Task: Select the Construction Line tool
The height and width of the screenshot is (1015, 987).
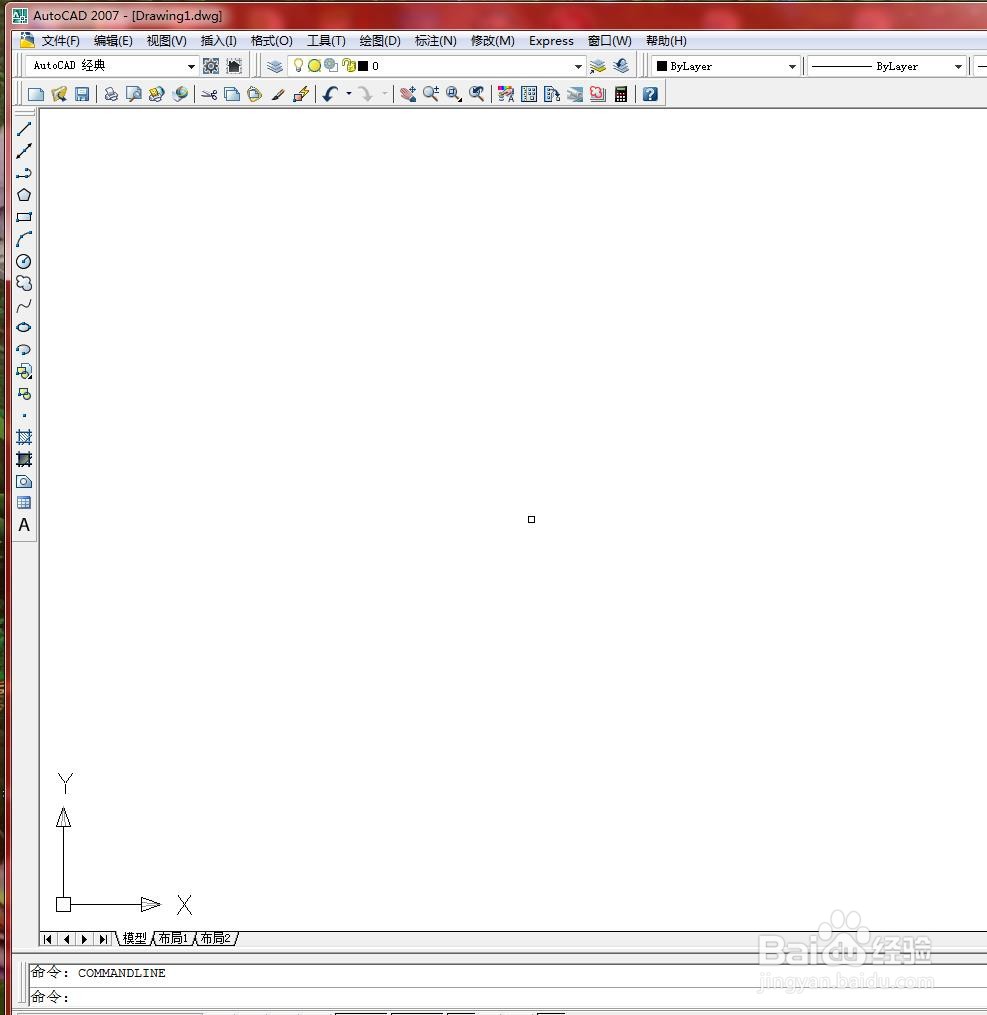Action: tap(24, 151)
